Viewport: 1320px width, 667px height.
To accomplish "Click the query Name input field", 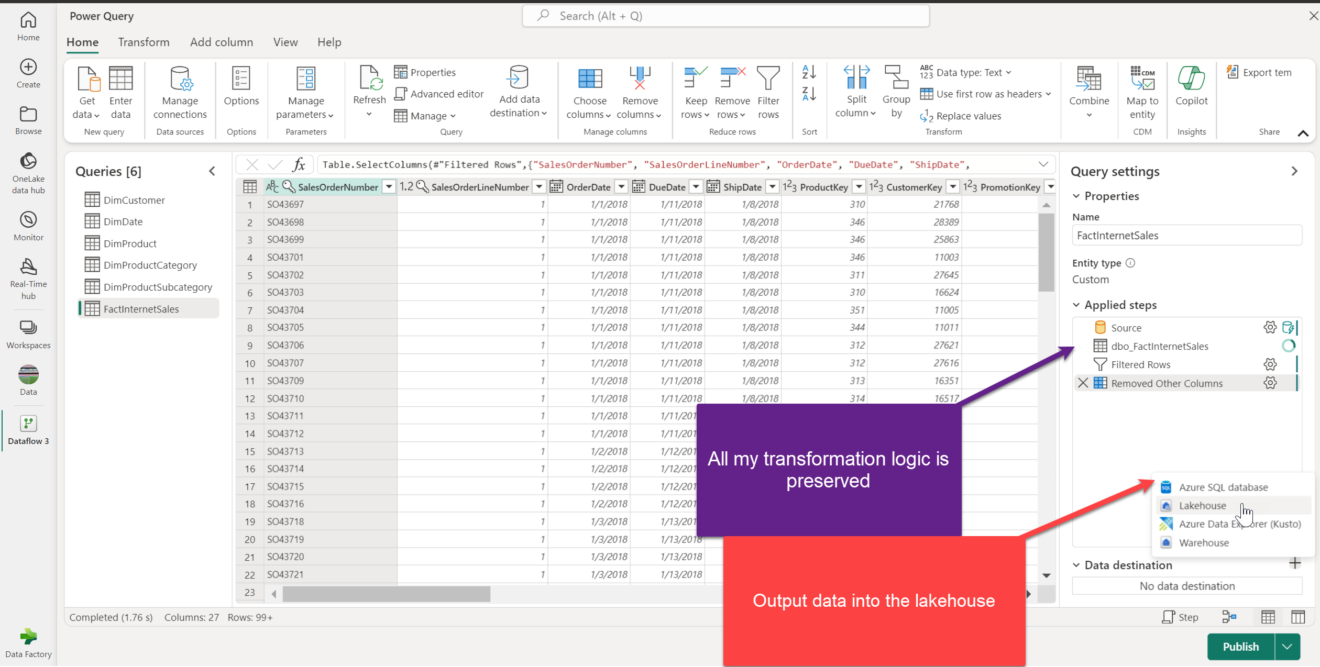I will [1186, 235].
